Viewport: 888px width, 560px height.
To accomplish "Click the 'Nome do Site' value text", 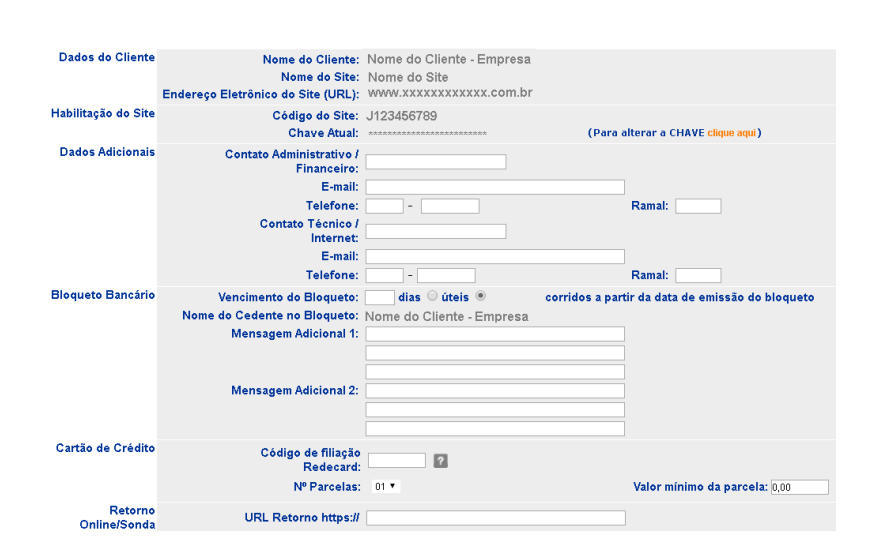I will click(x=408, y=78).
